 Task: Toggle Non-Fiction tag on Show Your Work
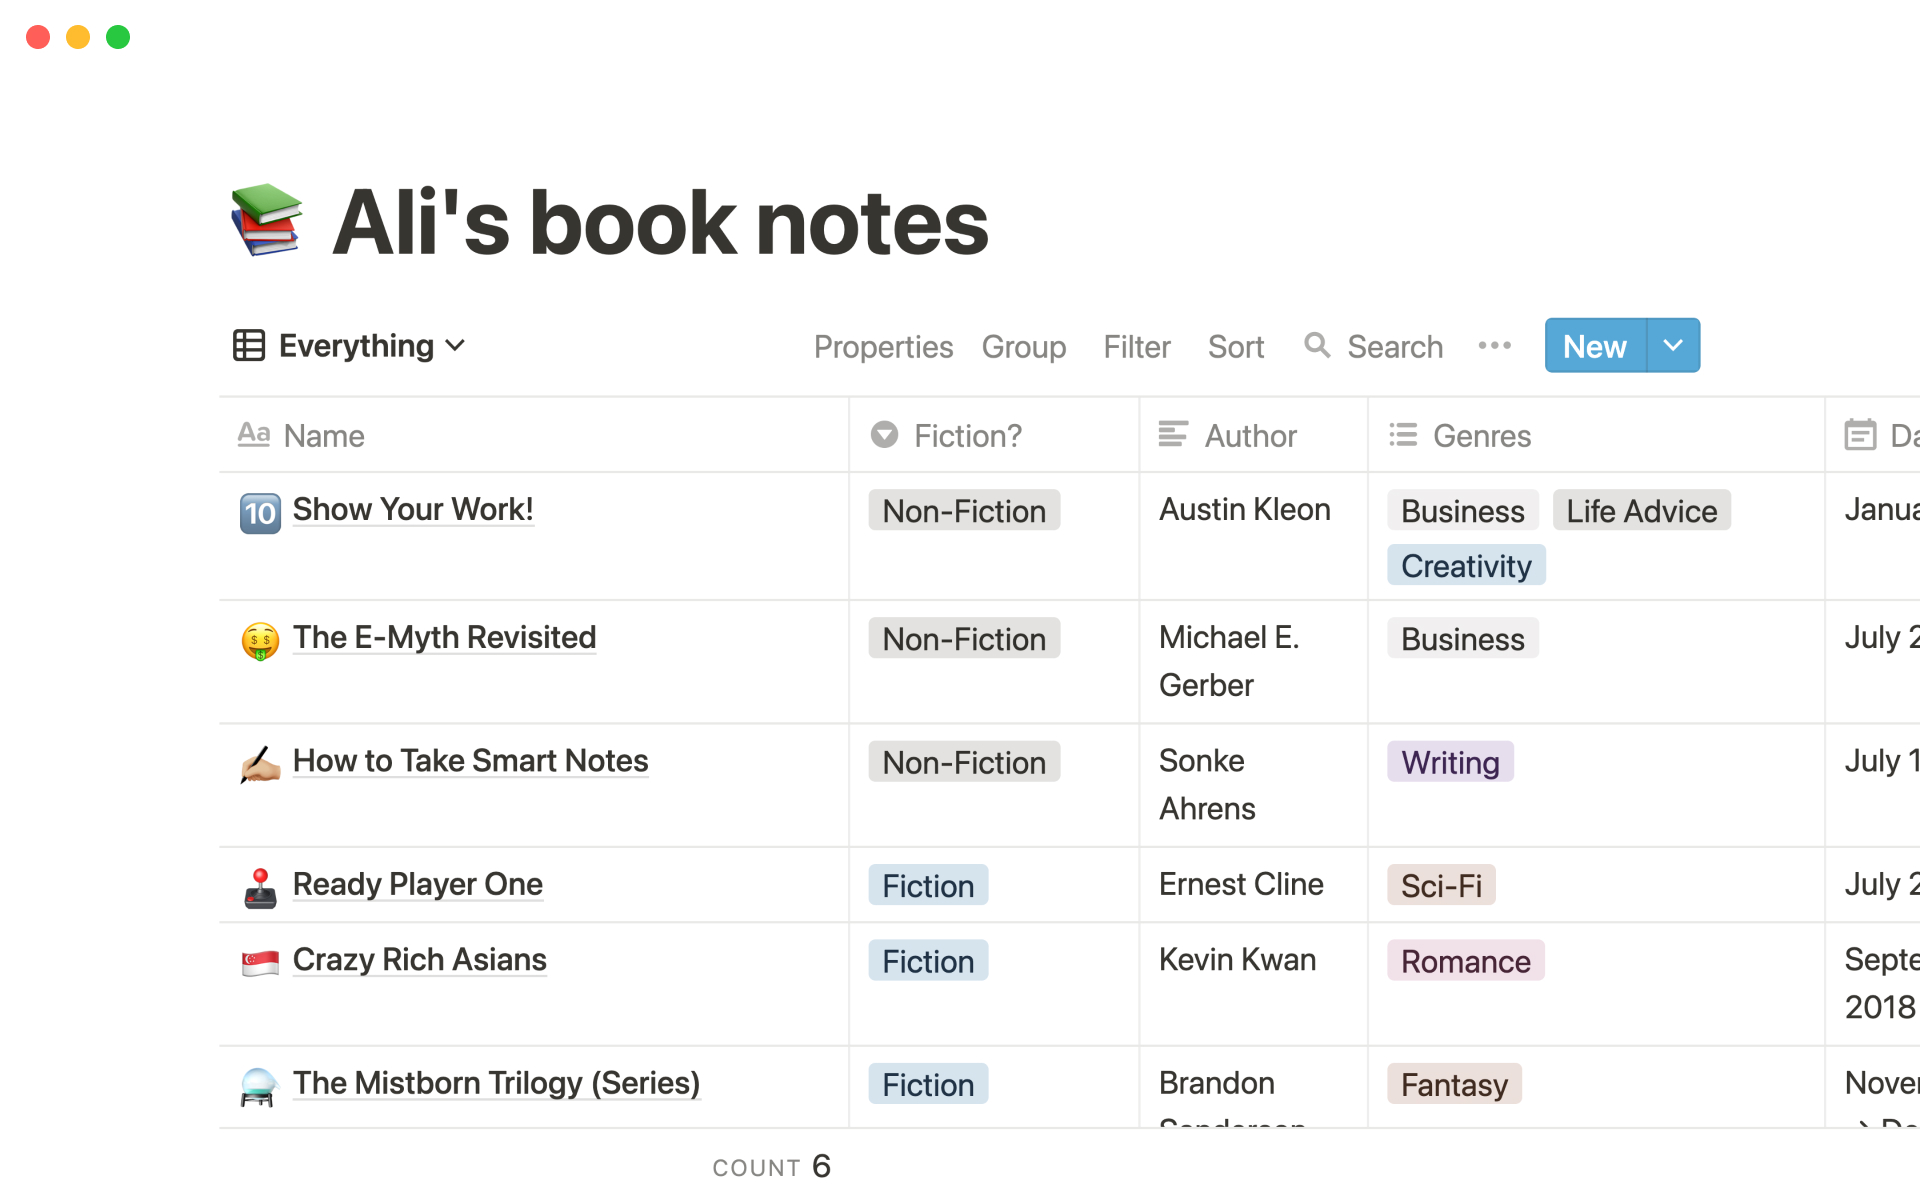[x=963, y=510]
